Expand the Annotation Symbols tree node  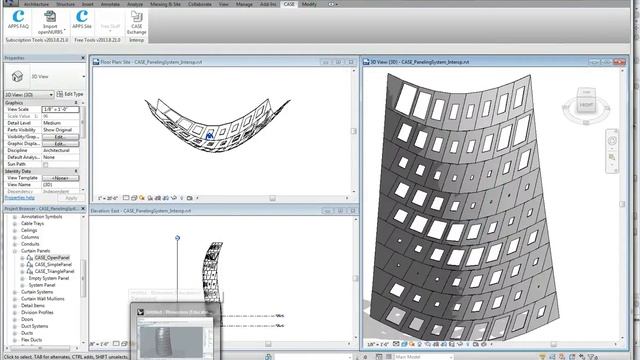(15, 217)
